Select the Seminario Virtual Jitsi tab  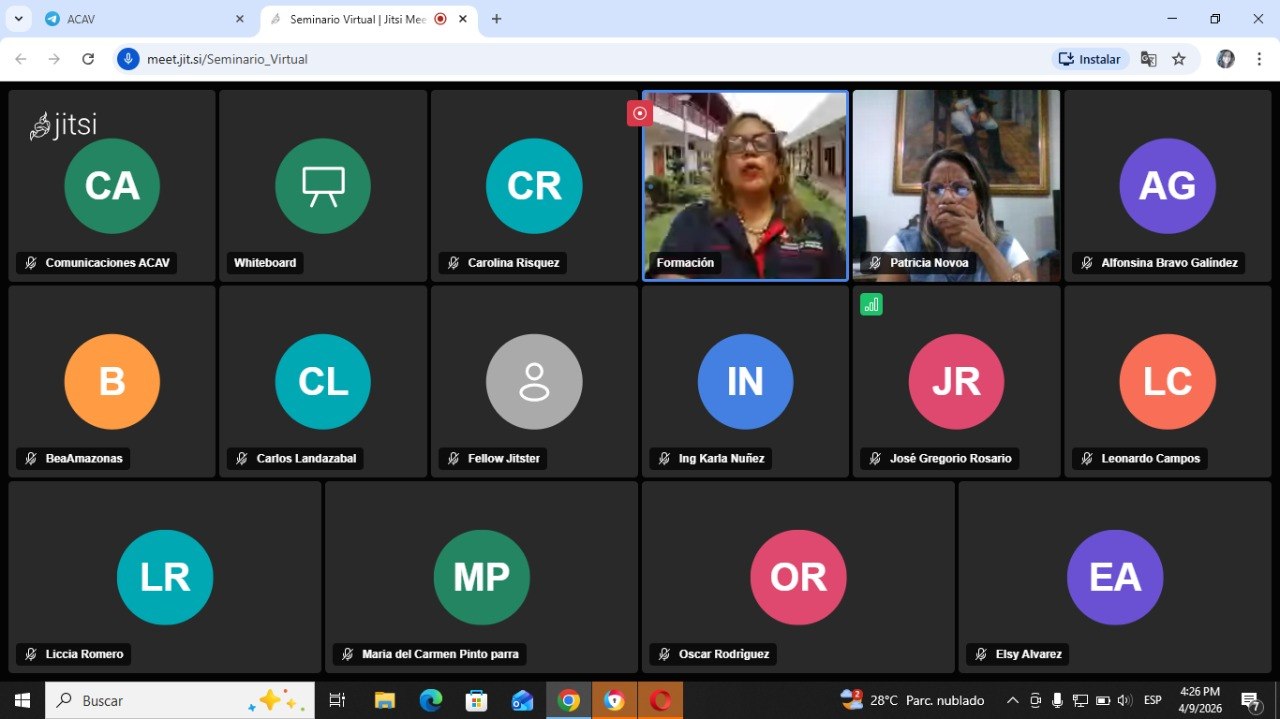[355, 19]
